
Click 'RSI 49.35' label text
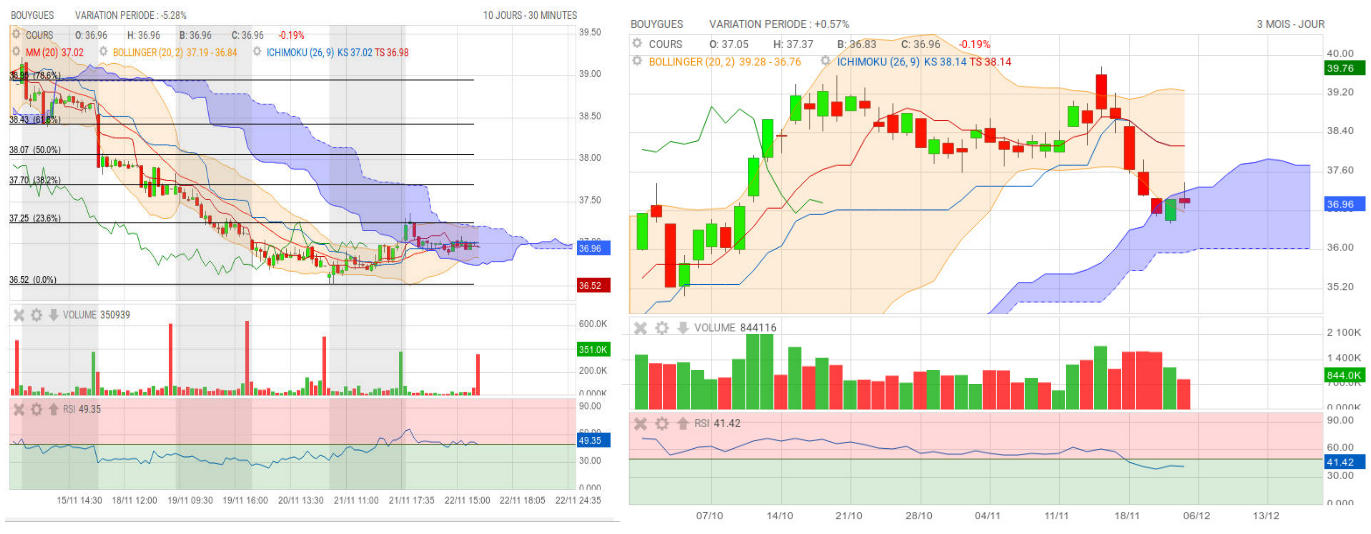[83, 409]
